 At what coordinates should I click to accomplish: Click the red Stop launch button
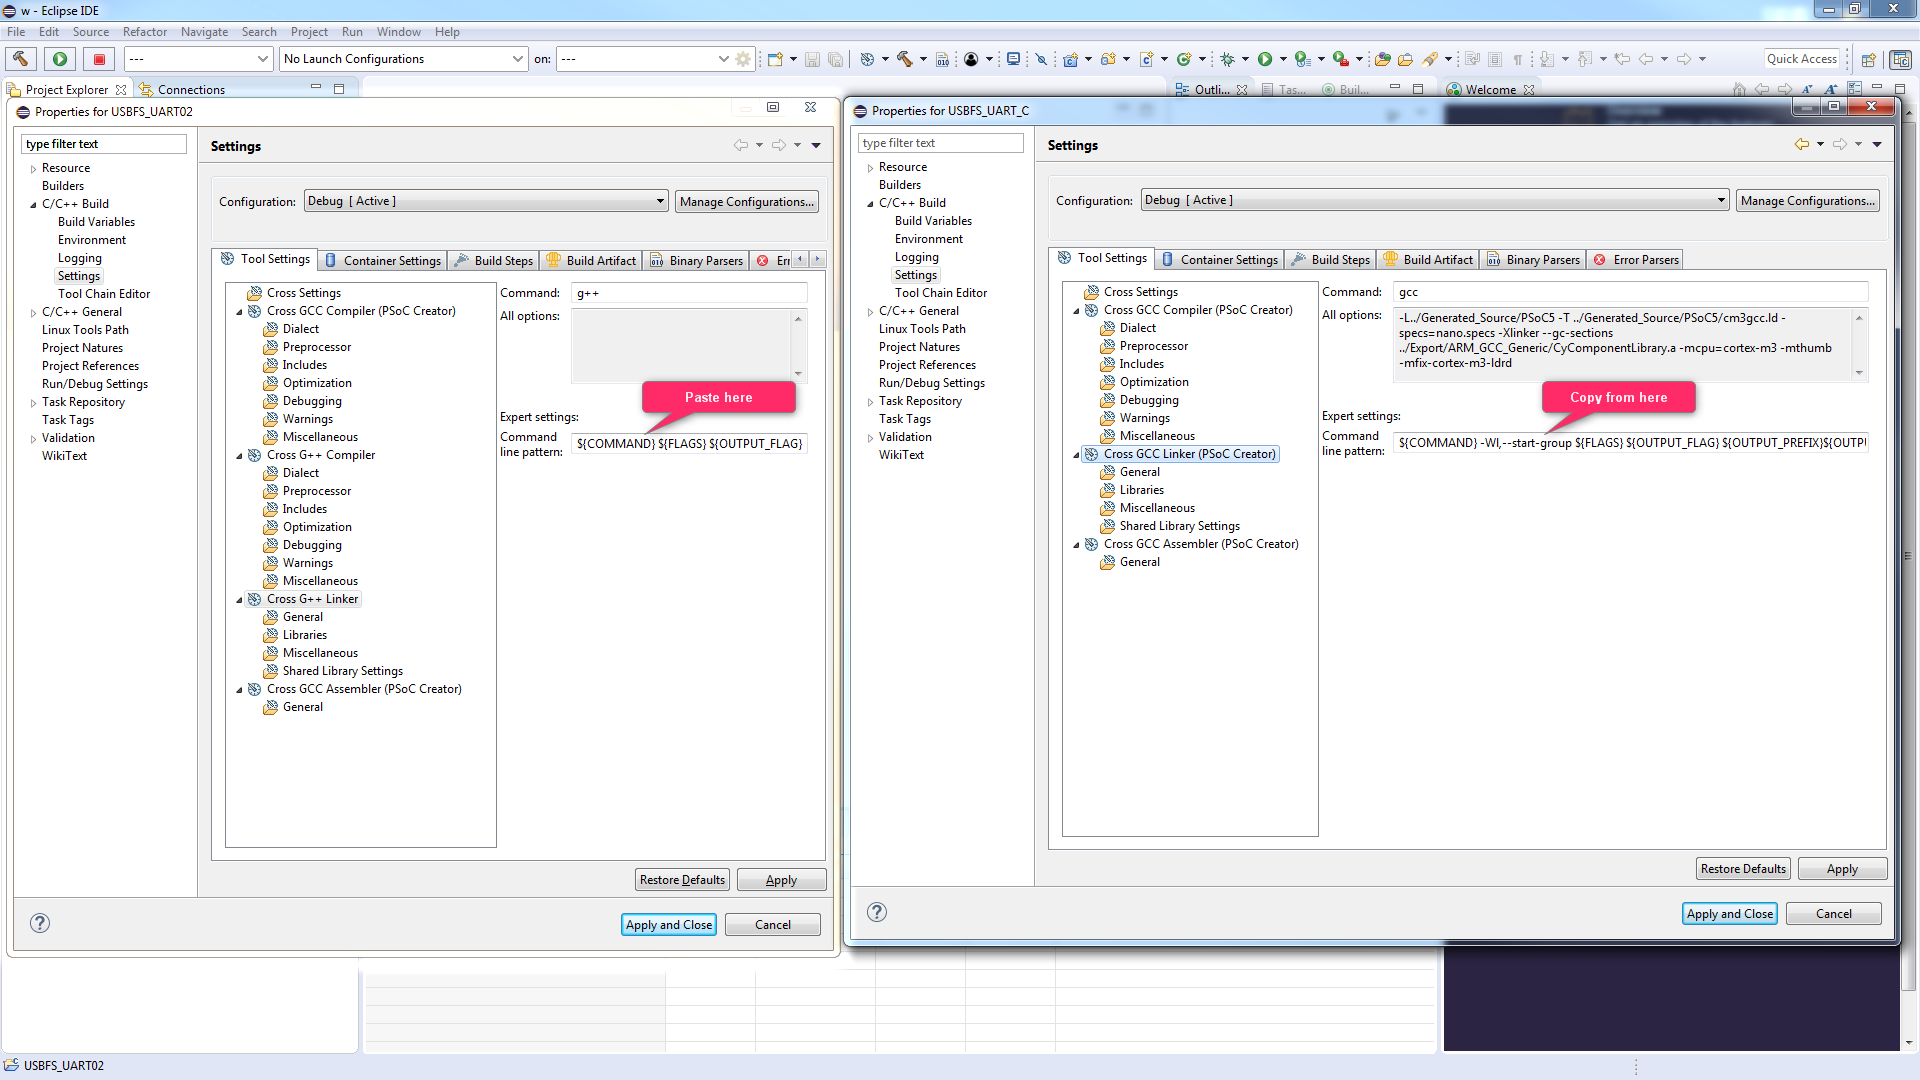pyautogui.click(x=99, y=59)
